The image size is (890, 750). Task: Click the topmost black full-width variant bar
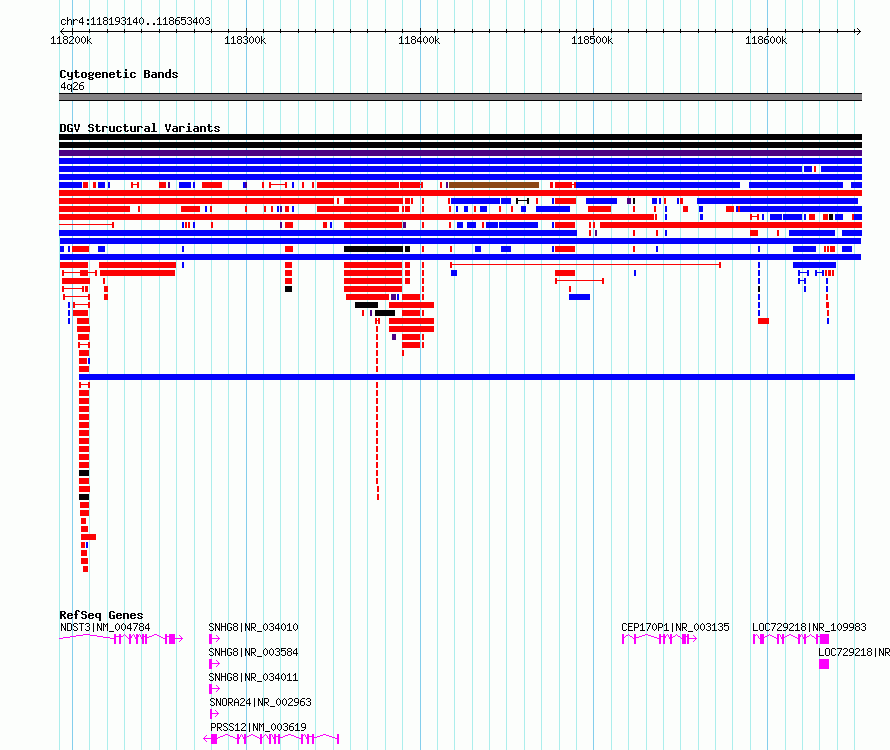point(460,137)
